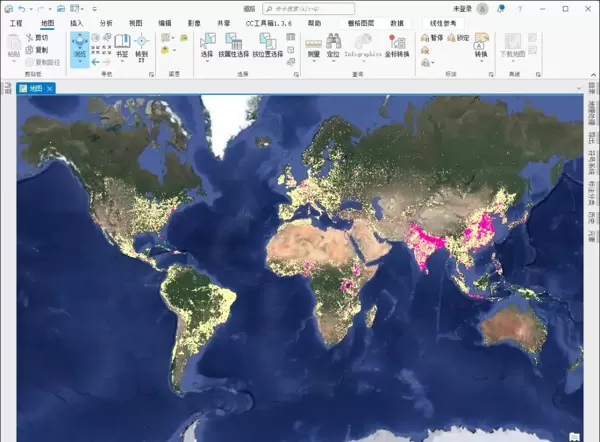Toggle 暂停 (Pause) labeling
The width and height of the screenshot is (600, 442).
432,37
